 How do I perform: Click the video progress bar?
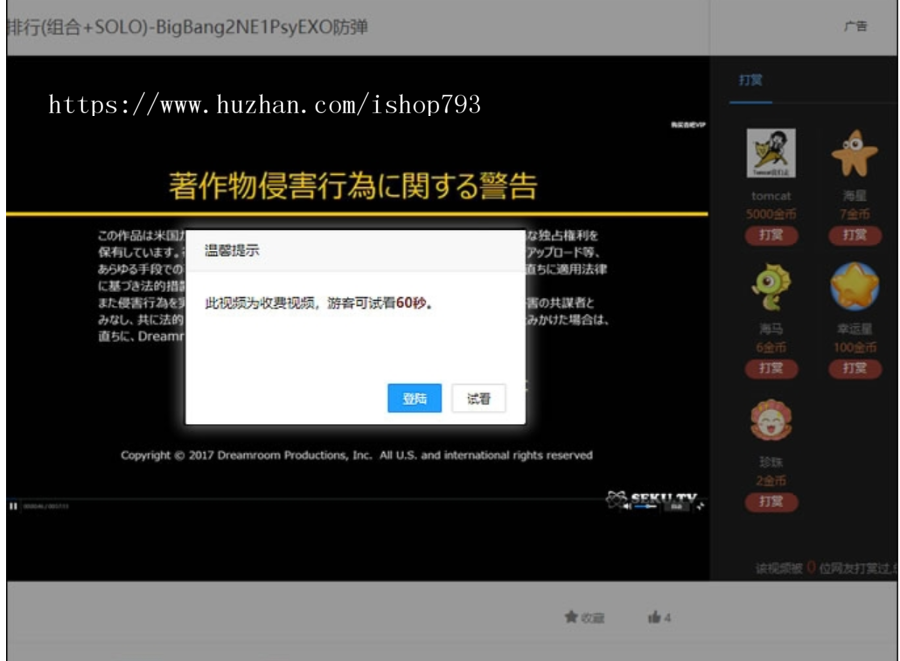pos(300,499)
